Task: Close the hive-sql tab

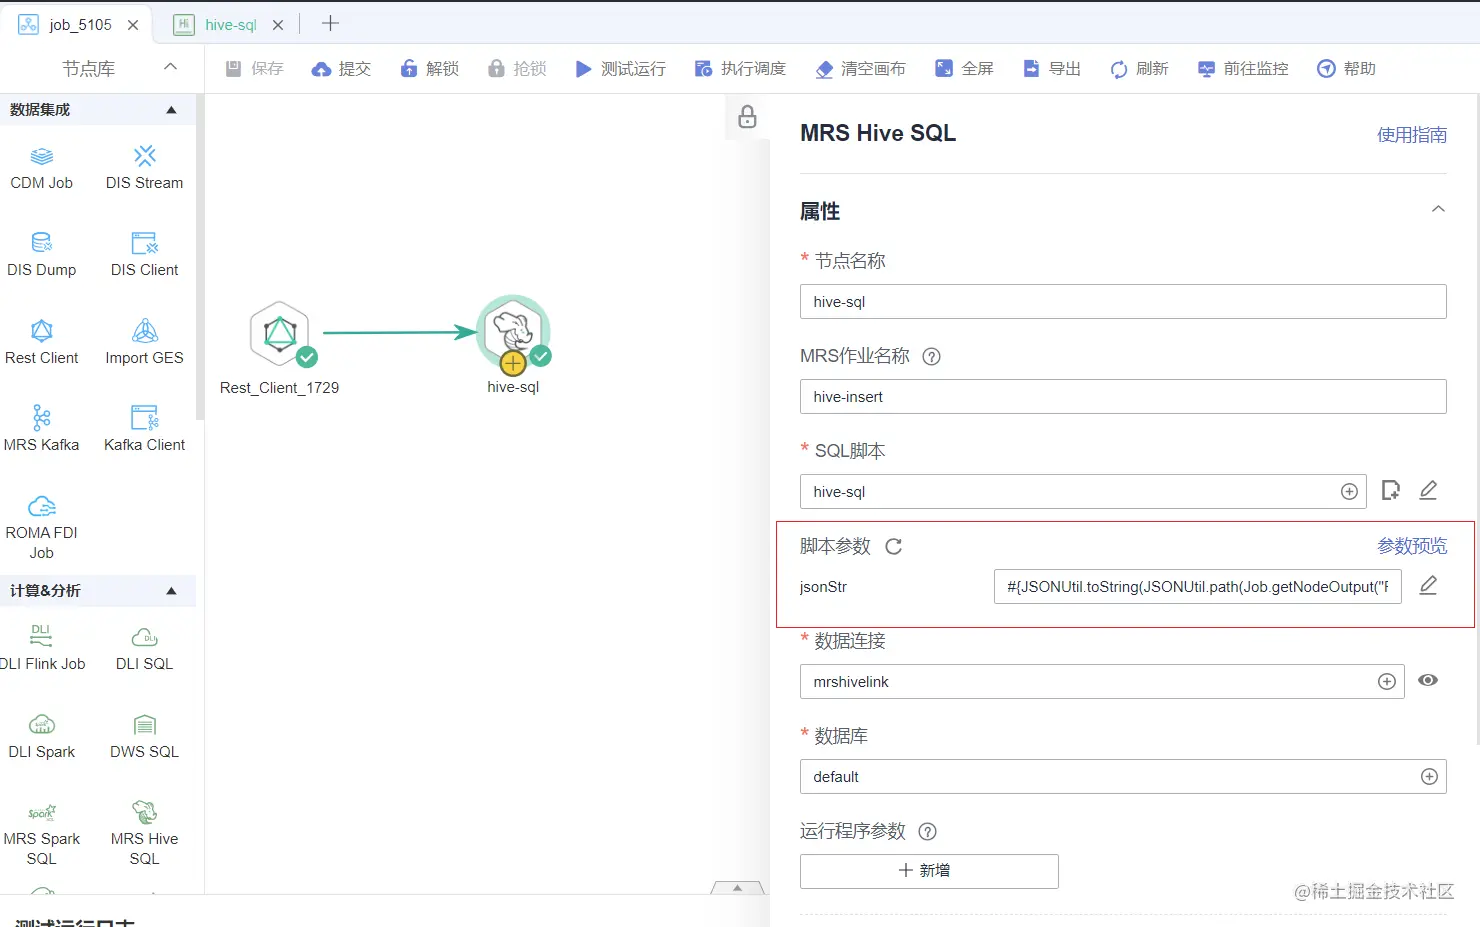Action: click(278, 25)
